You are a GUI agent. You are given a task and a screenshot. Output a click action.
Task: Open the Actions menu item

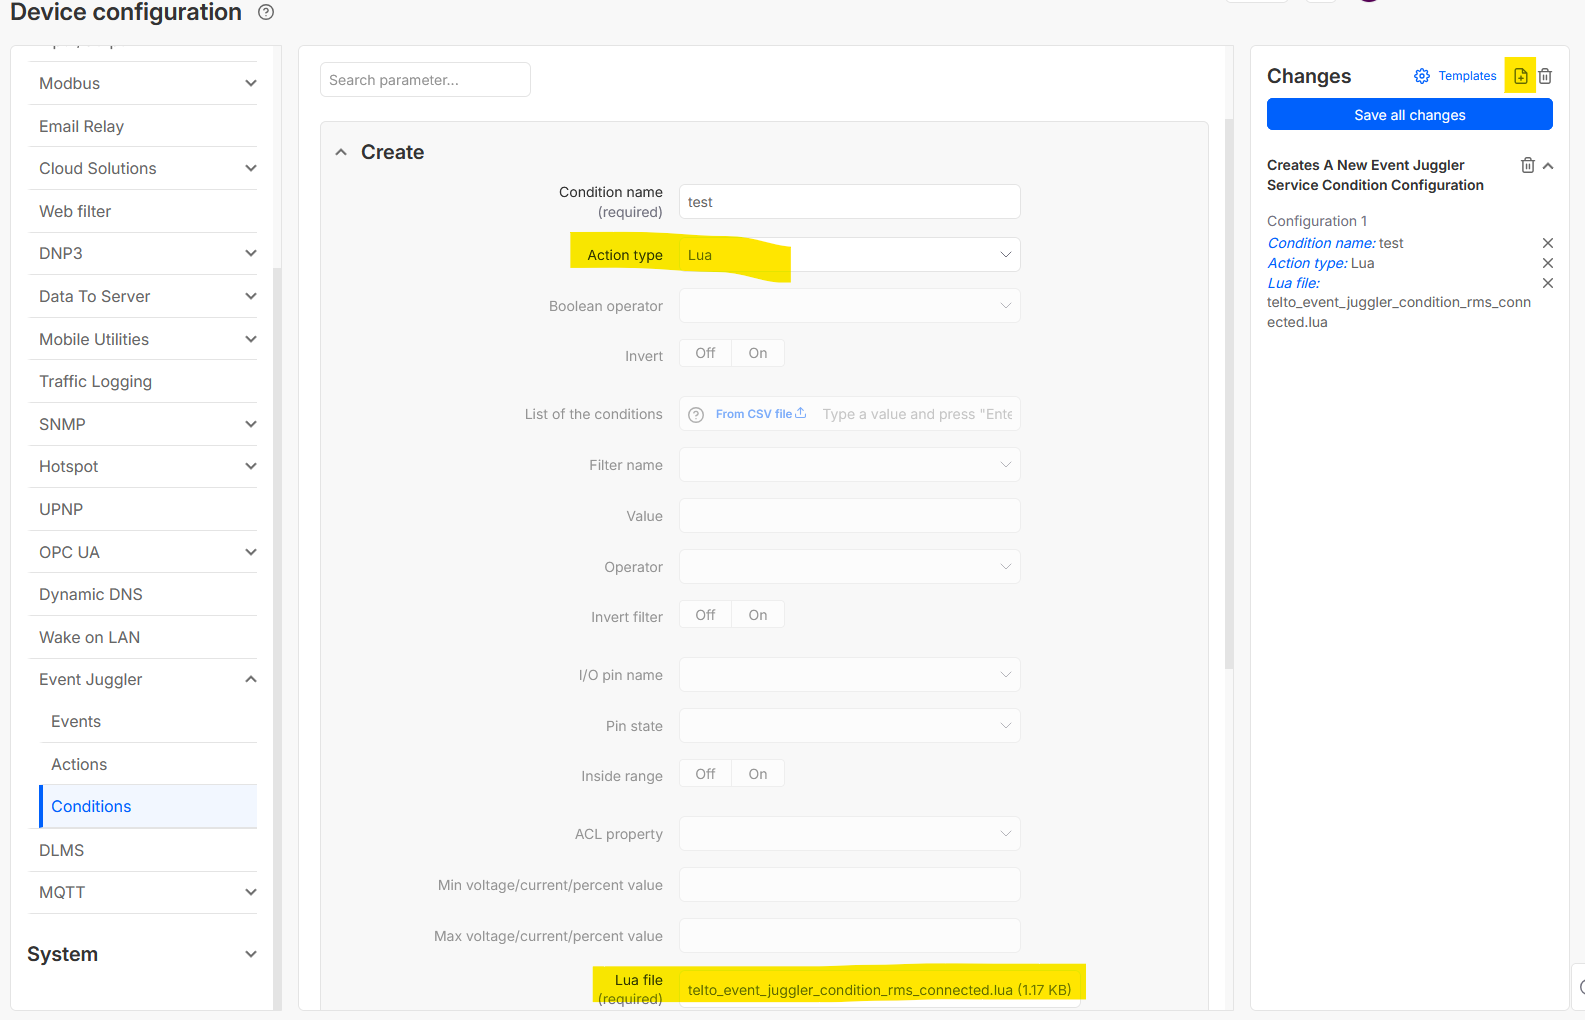pos(79,764)
